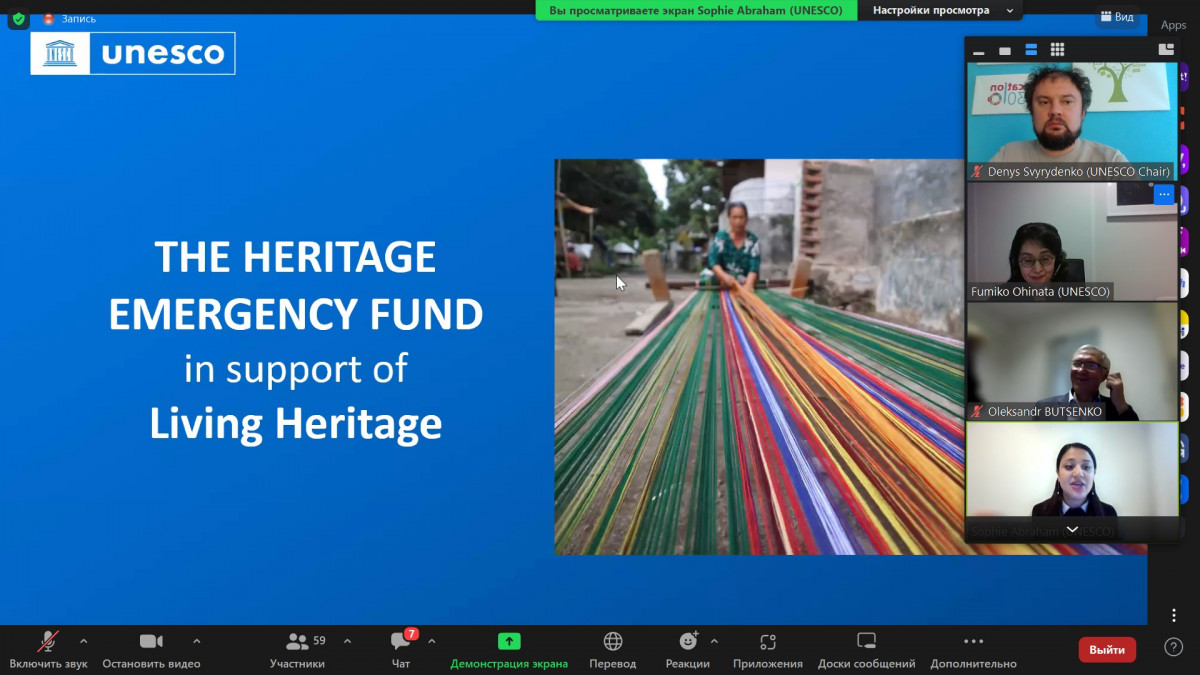Click the muted mic icon next to Oleksandr BUTSENKO
Viewport: 1200px width, 675px height.
977,412
